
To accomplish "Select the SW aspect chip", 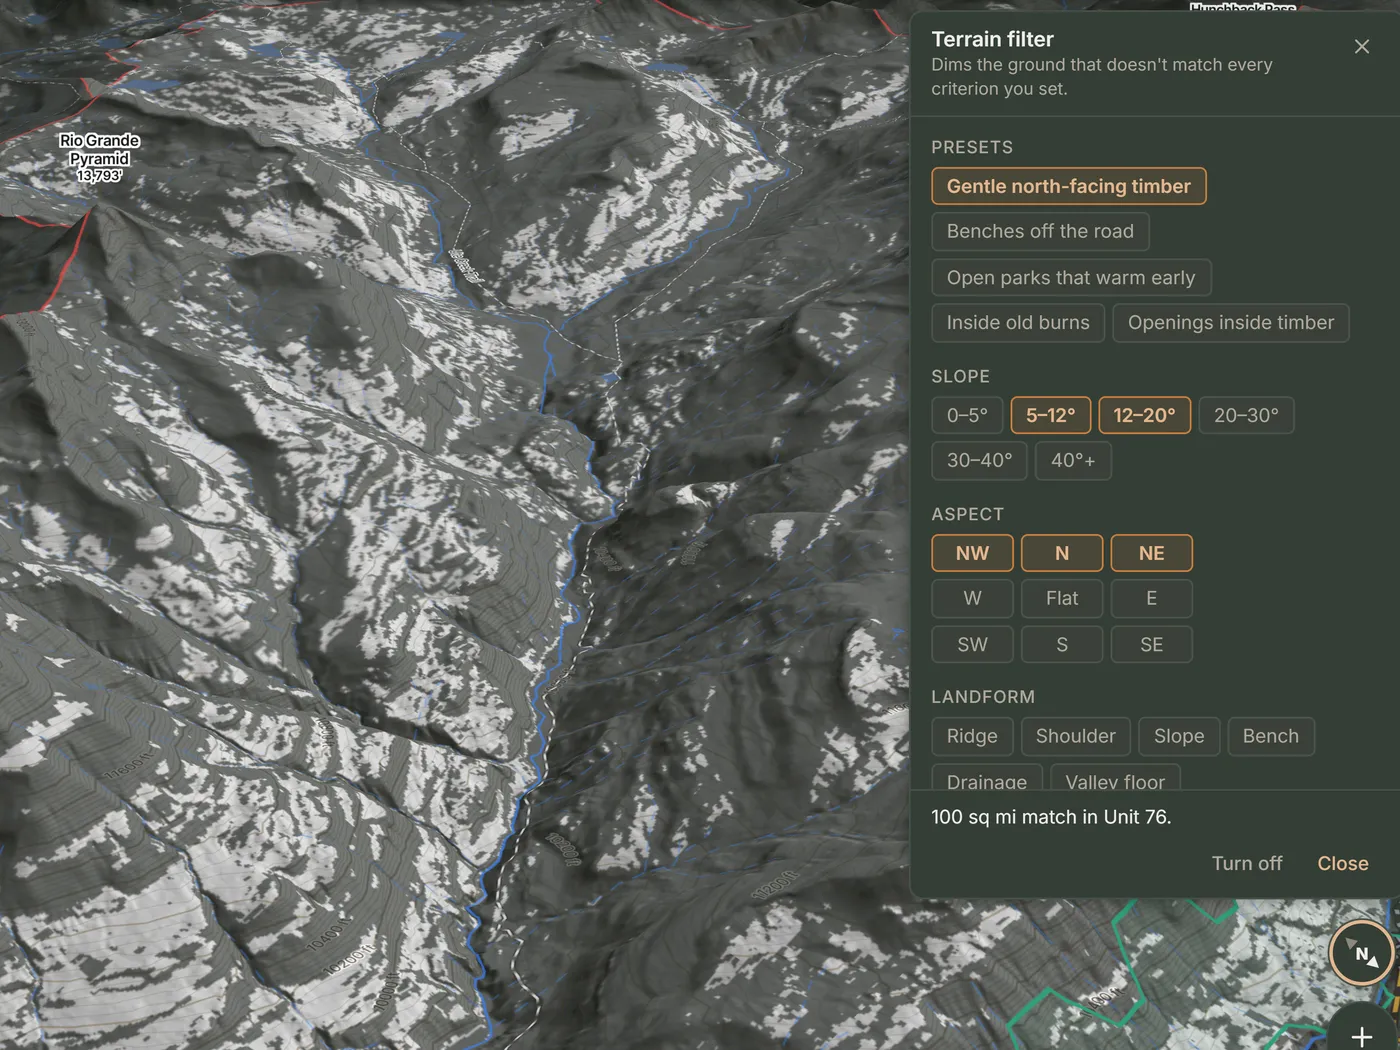I will tap(972, 644).
